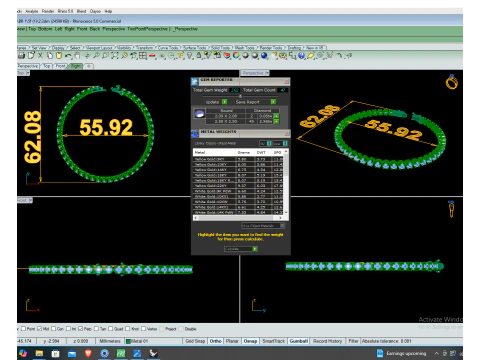
Task: Click the Millimeters units status field
Action: (110, 341)
